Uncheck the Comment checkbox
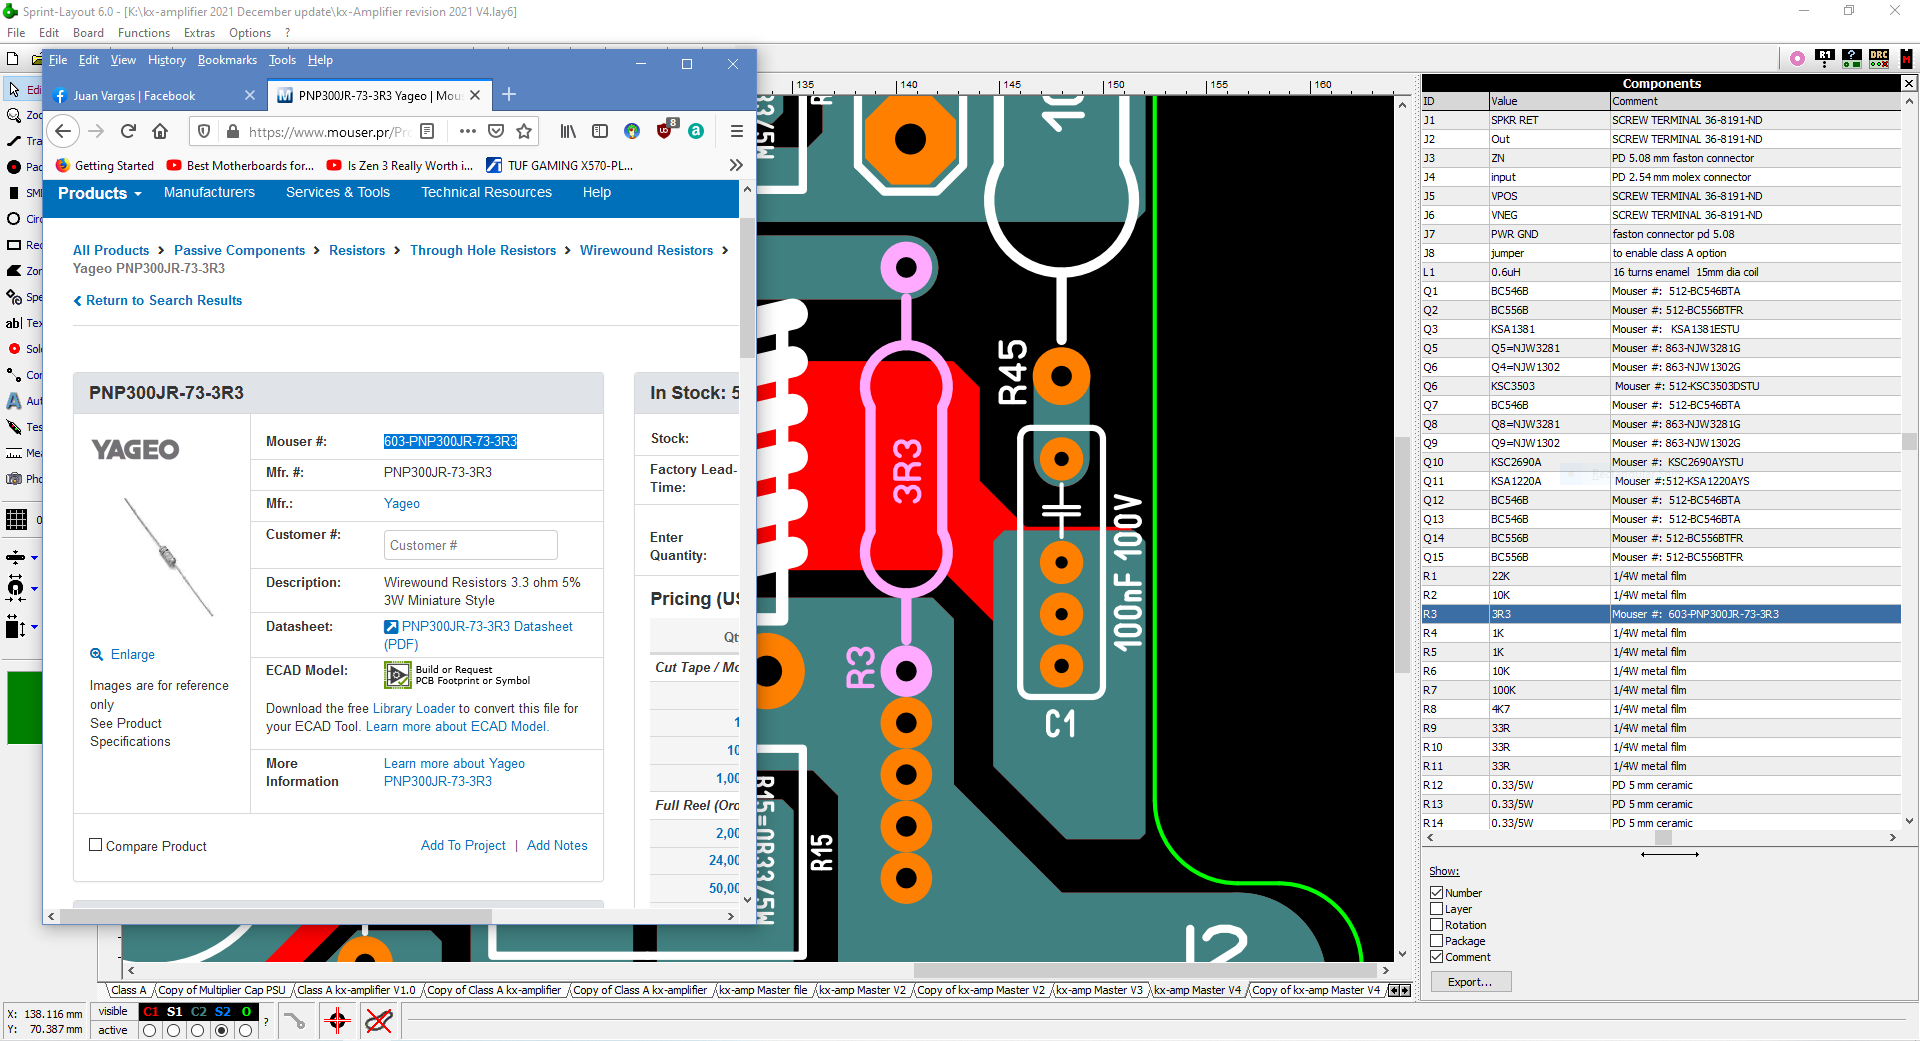 [1436, 957]
